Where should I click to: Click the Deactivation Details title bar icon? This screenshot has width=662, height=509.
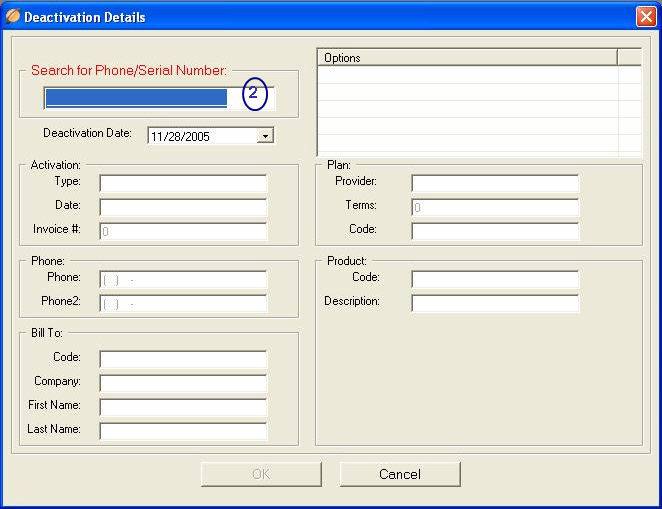click(12, 17)
